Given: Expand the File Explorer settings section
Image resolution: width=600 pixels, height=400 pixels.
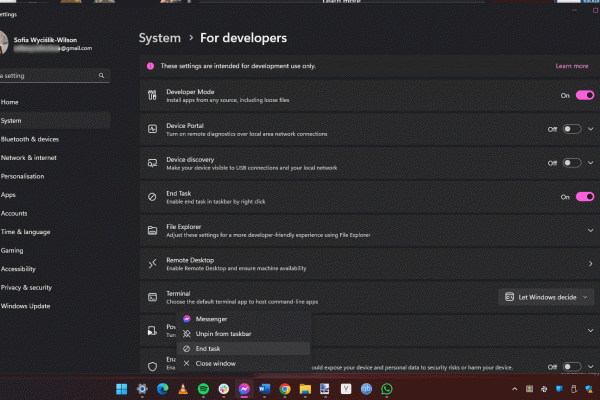Looking at the screenshot, I should (590, 230).
